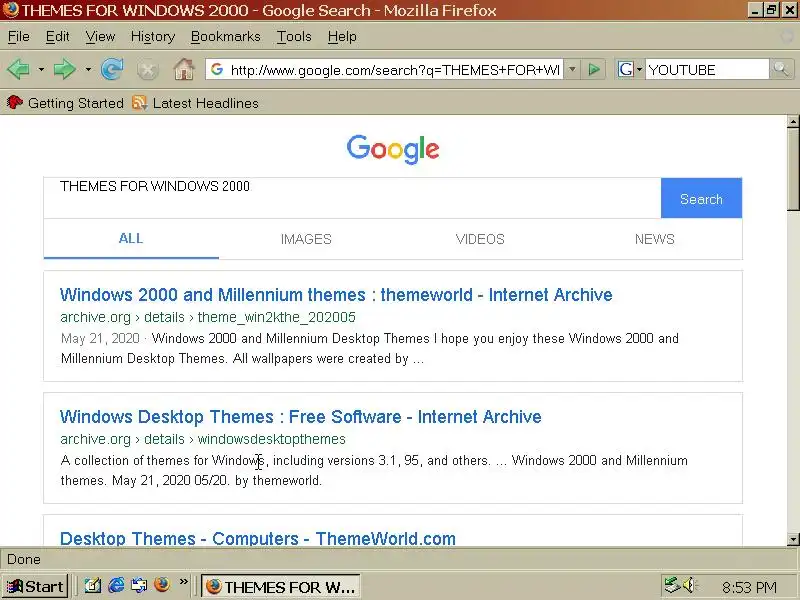Viewport: 800px width, 600px height.
Task: Click the Latest Headlines bookmark label
Action: (x=206, y=103)
